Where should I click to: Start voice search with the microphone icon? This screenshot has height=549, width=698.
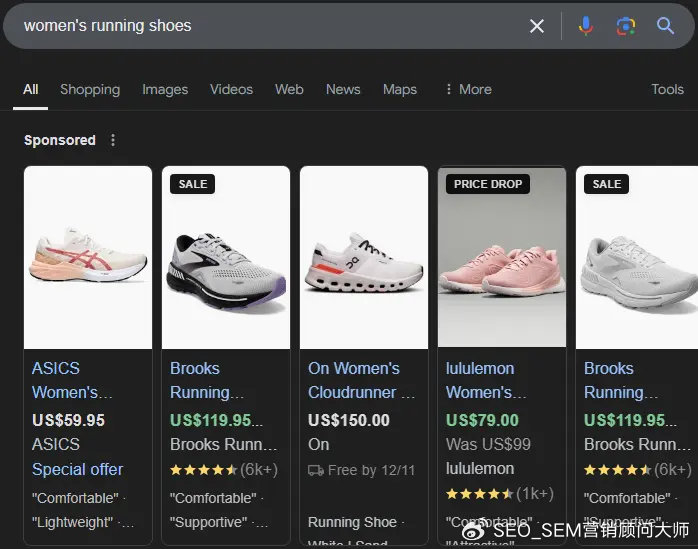[x=585, y=26]
